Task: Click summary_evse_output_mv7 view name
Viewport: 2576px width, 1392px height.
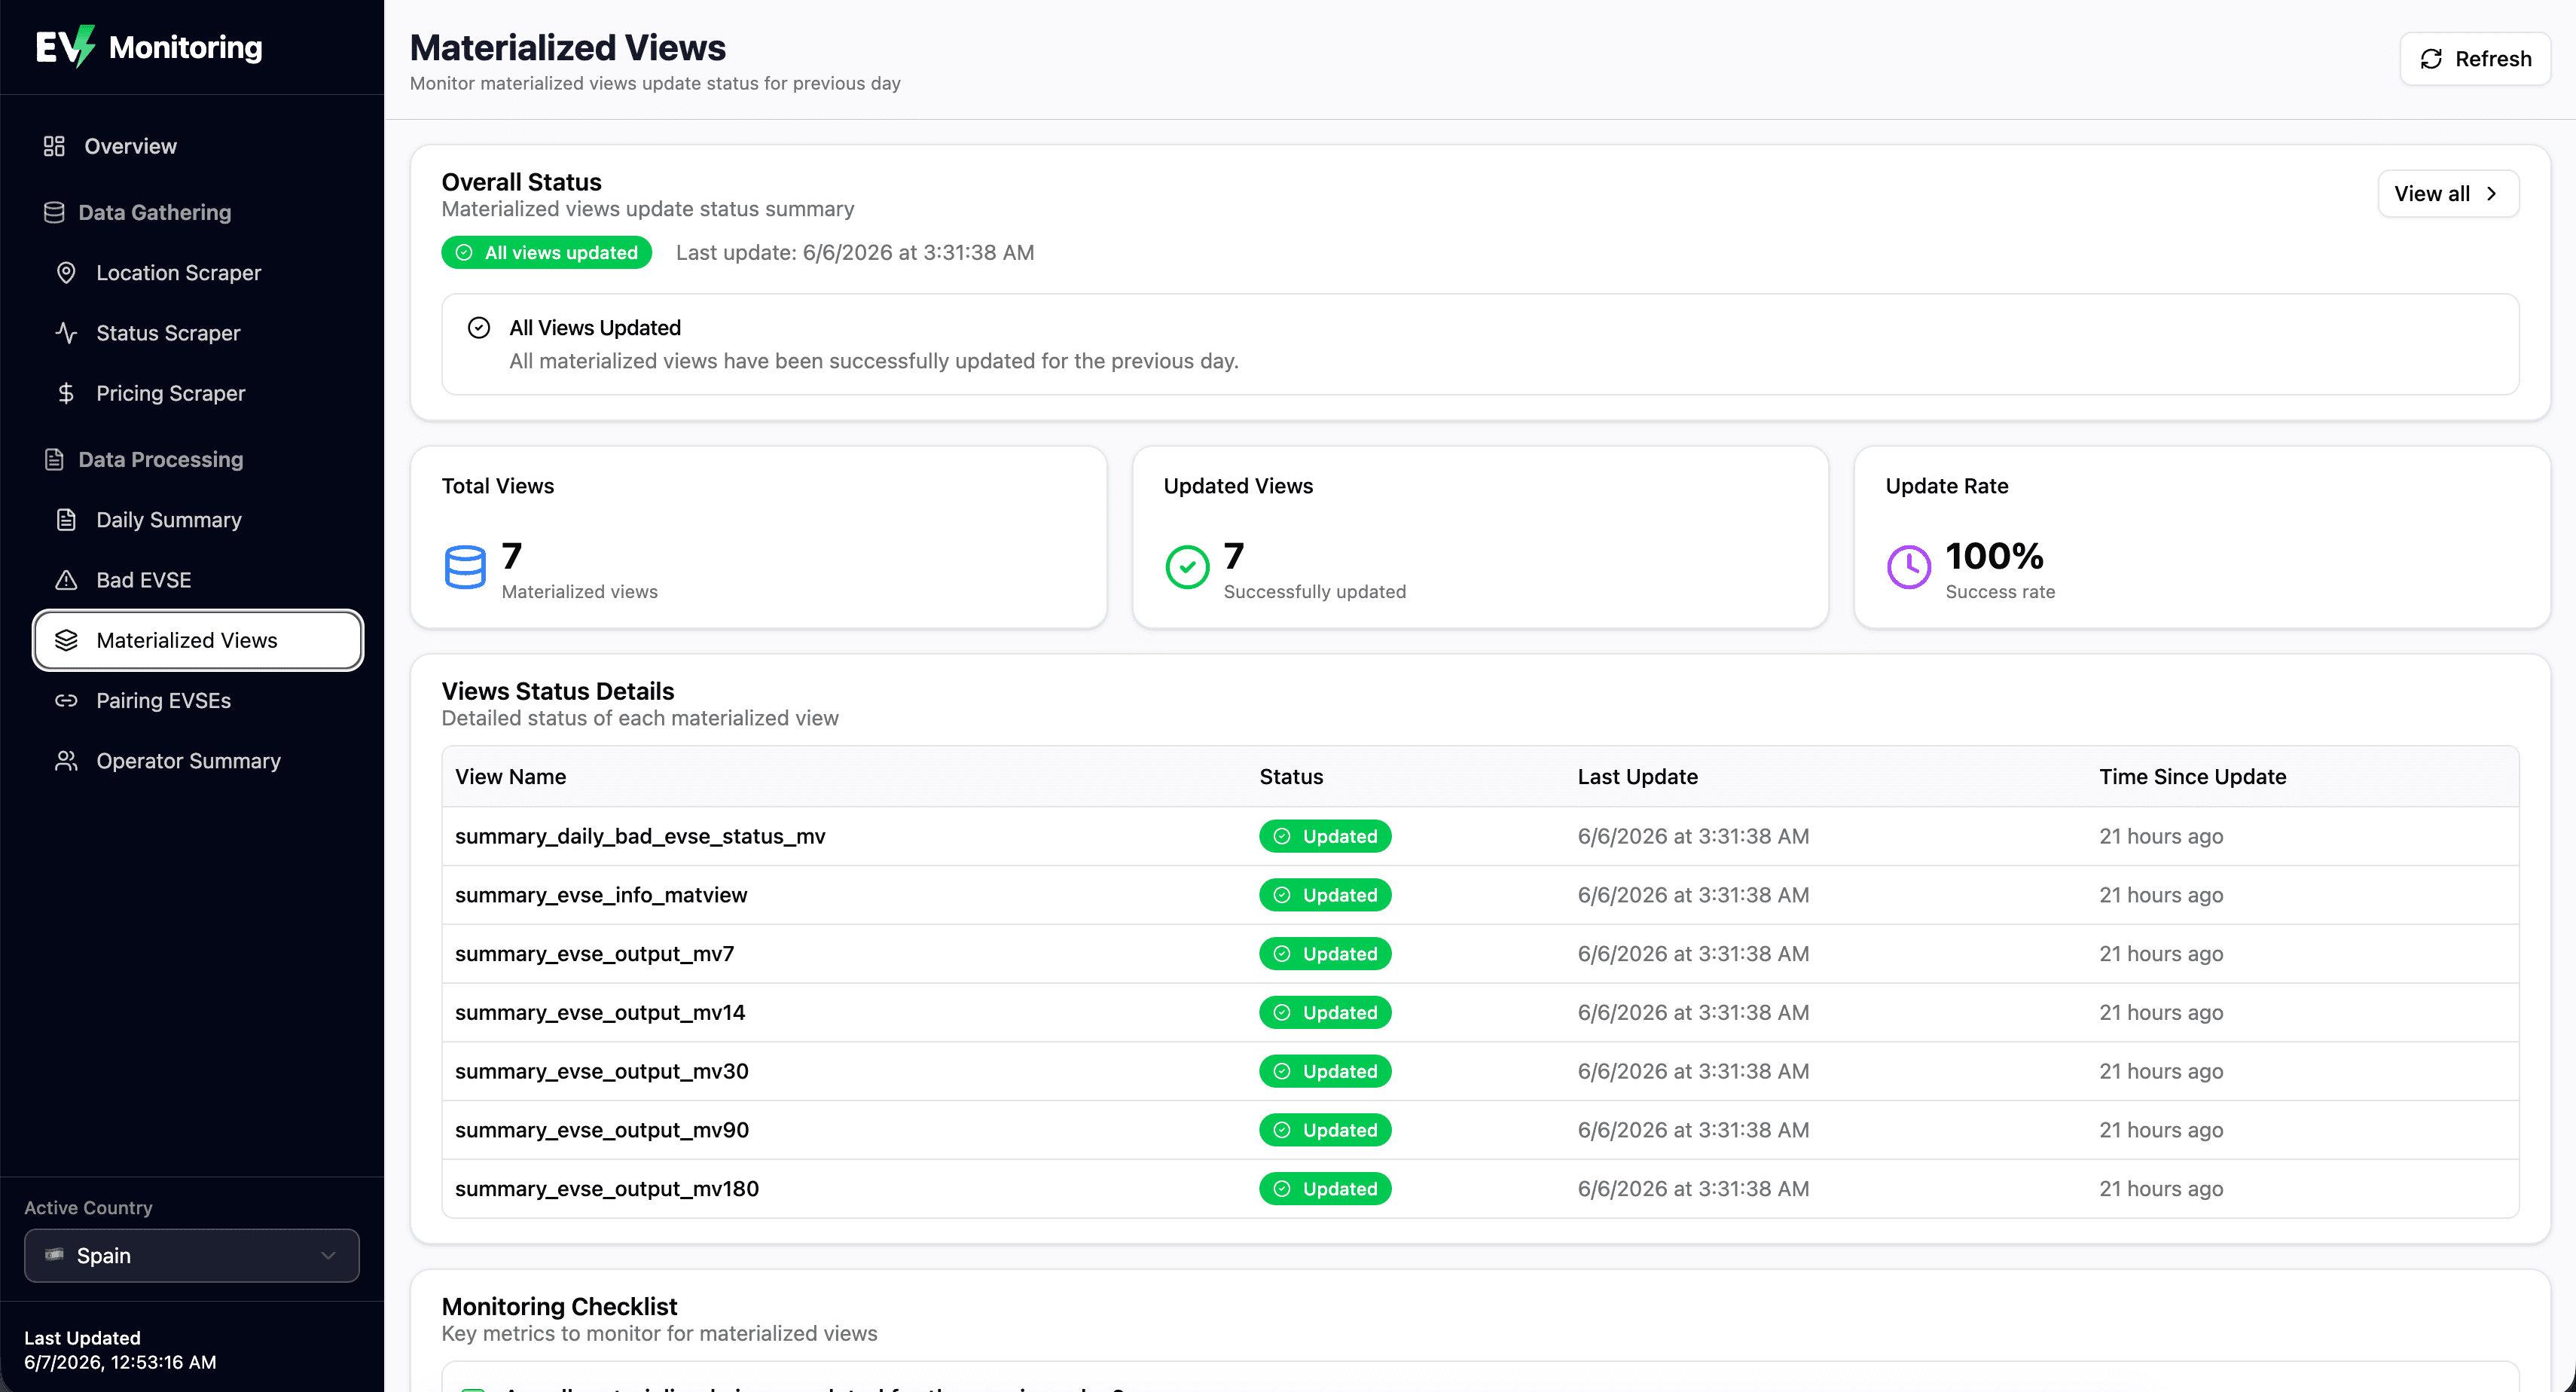Action: point(595,953)
